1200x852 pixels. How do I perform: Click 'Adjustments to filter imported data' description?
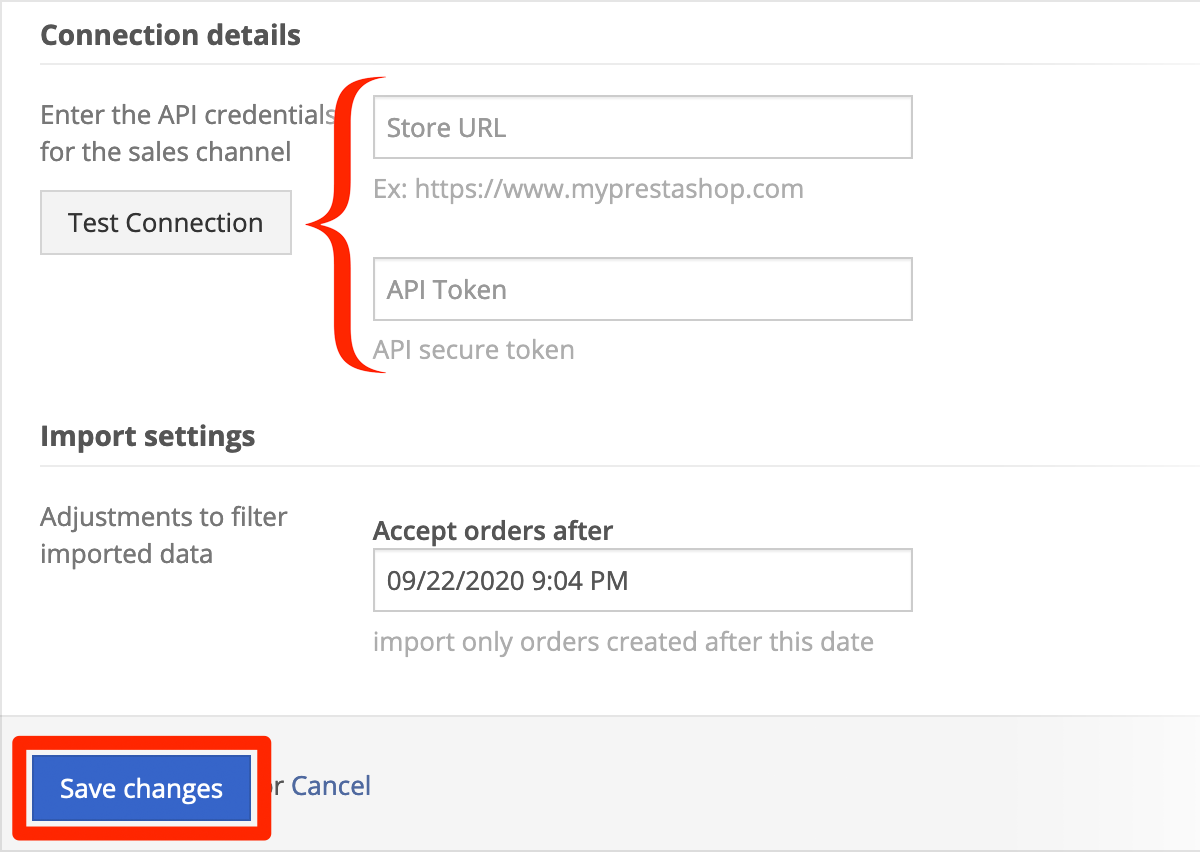pos(164,535)
